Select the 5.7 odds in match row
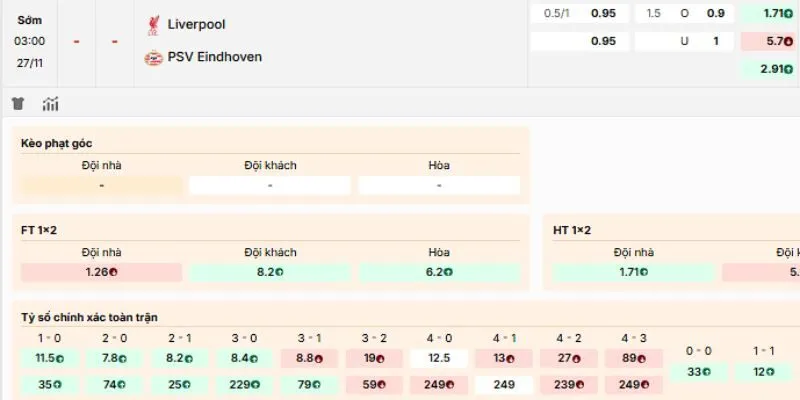 coord(769,41)
